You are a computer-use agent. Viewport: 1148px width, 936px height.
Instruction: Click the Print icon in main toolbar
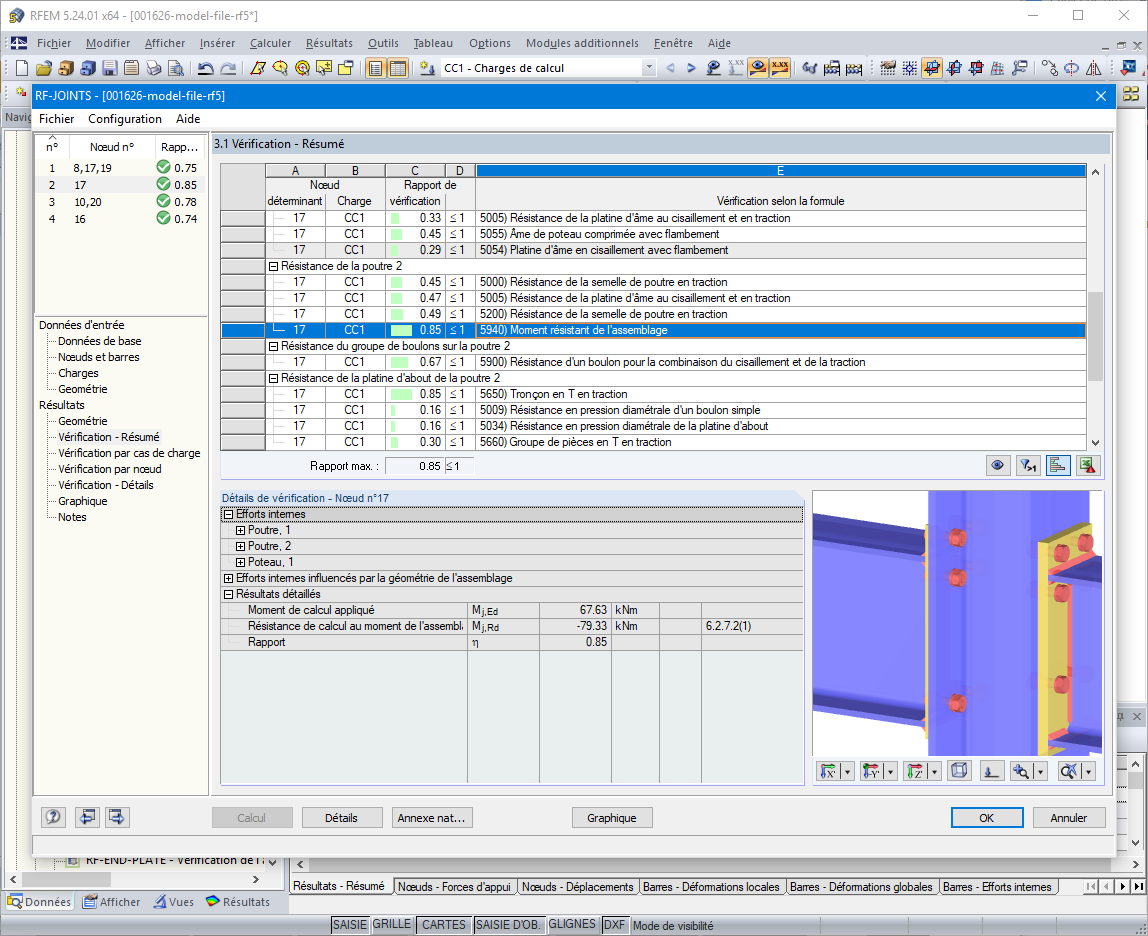click(x=154, y=68)
